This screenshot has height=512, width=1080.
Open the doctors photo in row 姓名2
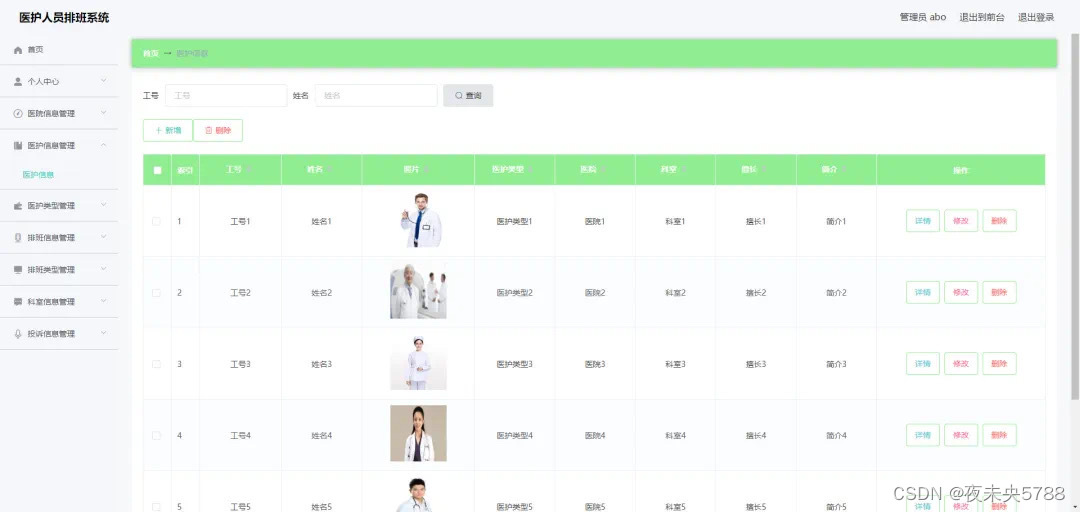coord(418,292)
